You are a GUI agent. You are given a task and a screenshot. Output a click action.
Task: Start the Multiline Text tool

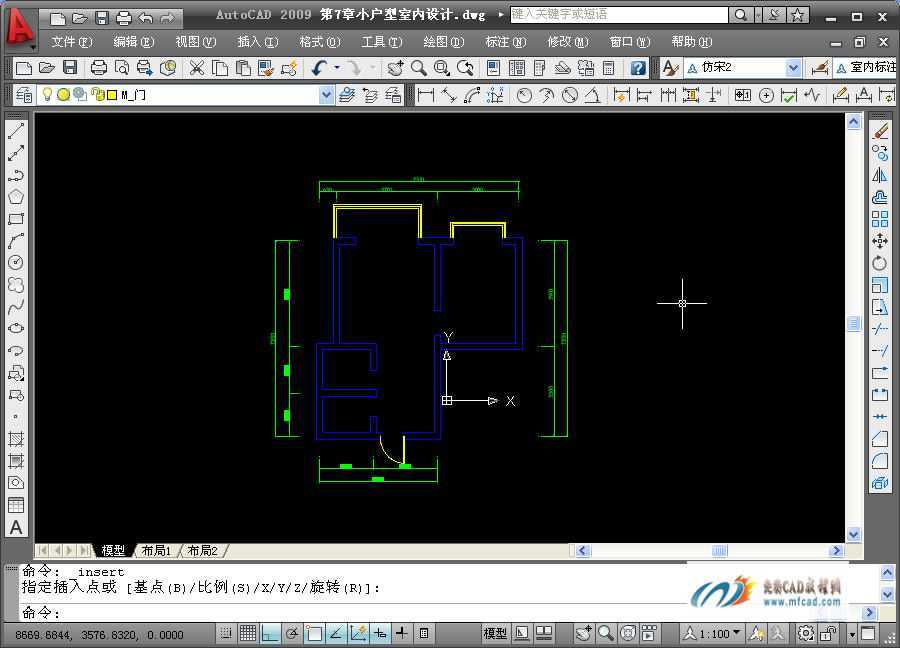click(x=16, y=527)
